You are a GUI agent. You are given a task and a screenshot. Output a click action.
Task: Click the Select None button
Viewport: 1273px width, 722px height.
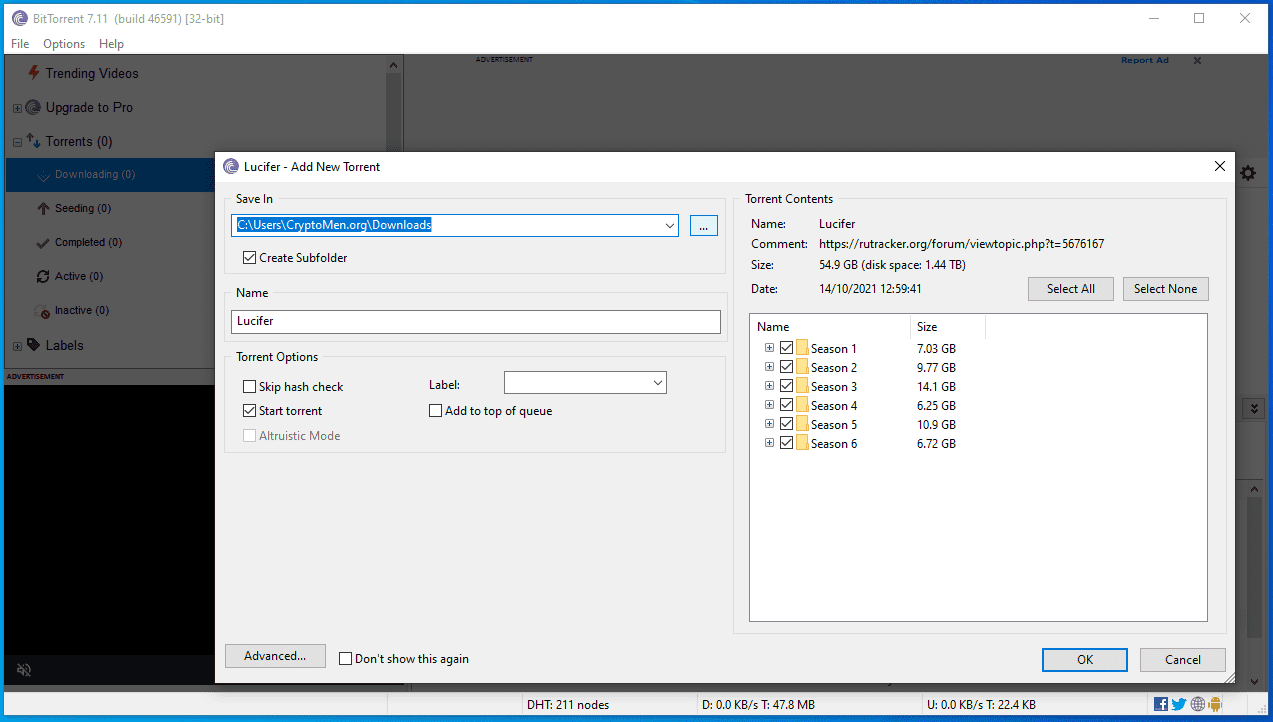click(1165, 289)
